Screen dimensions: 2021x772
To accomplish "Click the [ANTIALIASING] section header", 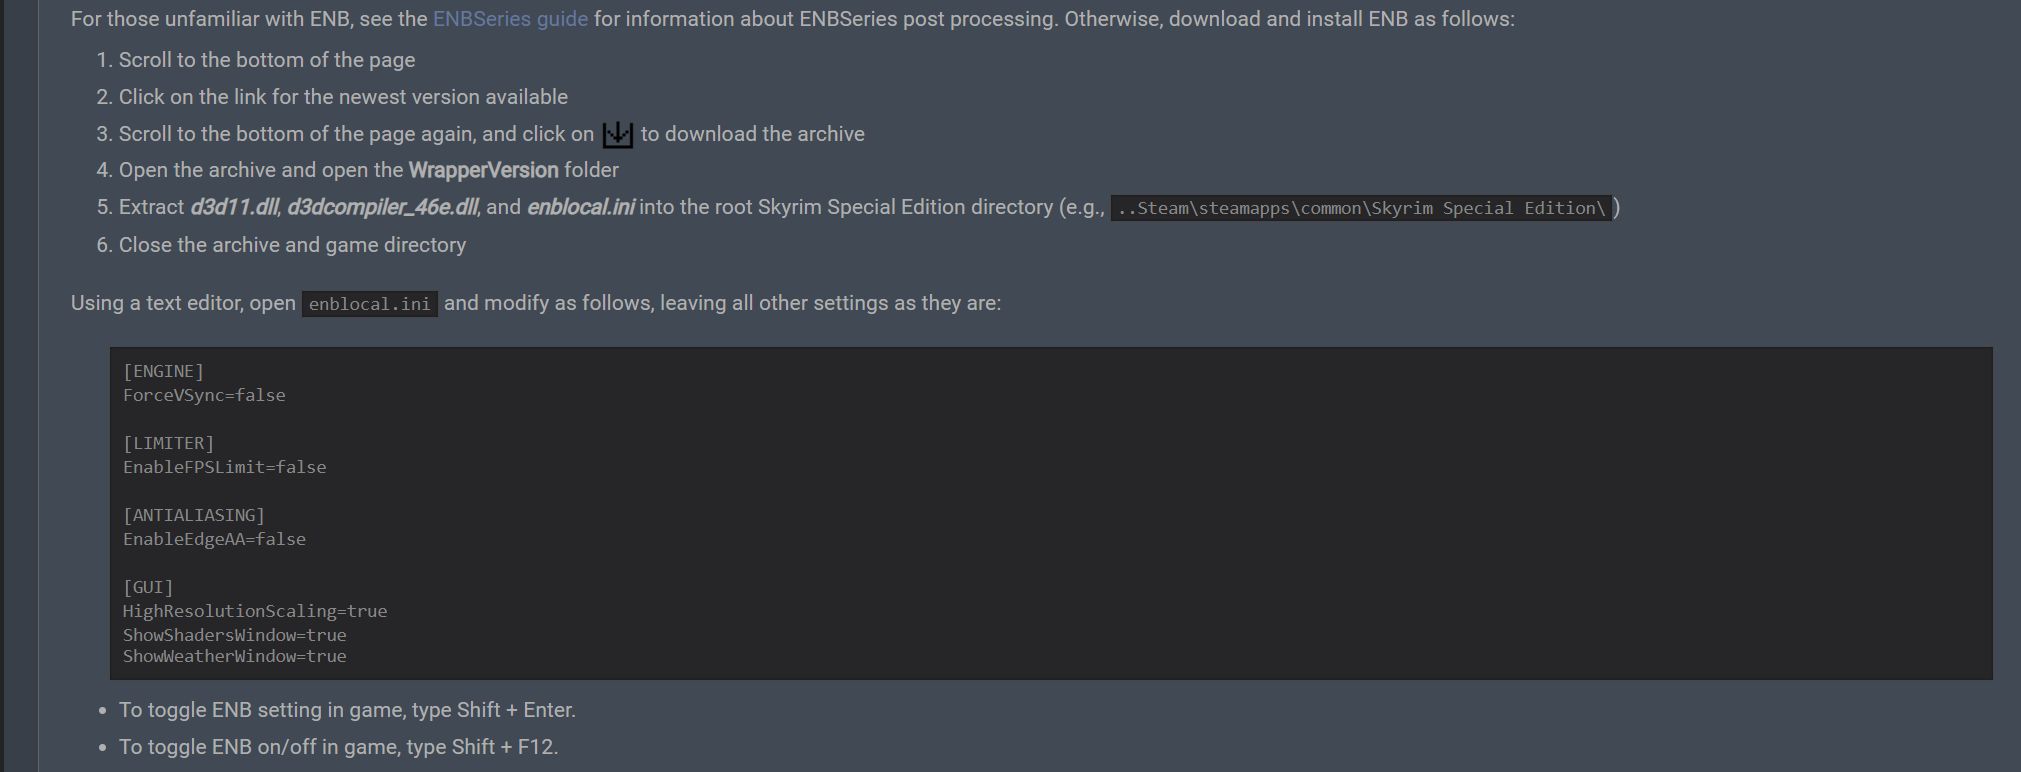I will pyautogui.click(x=194, y=515).
